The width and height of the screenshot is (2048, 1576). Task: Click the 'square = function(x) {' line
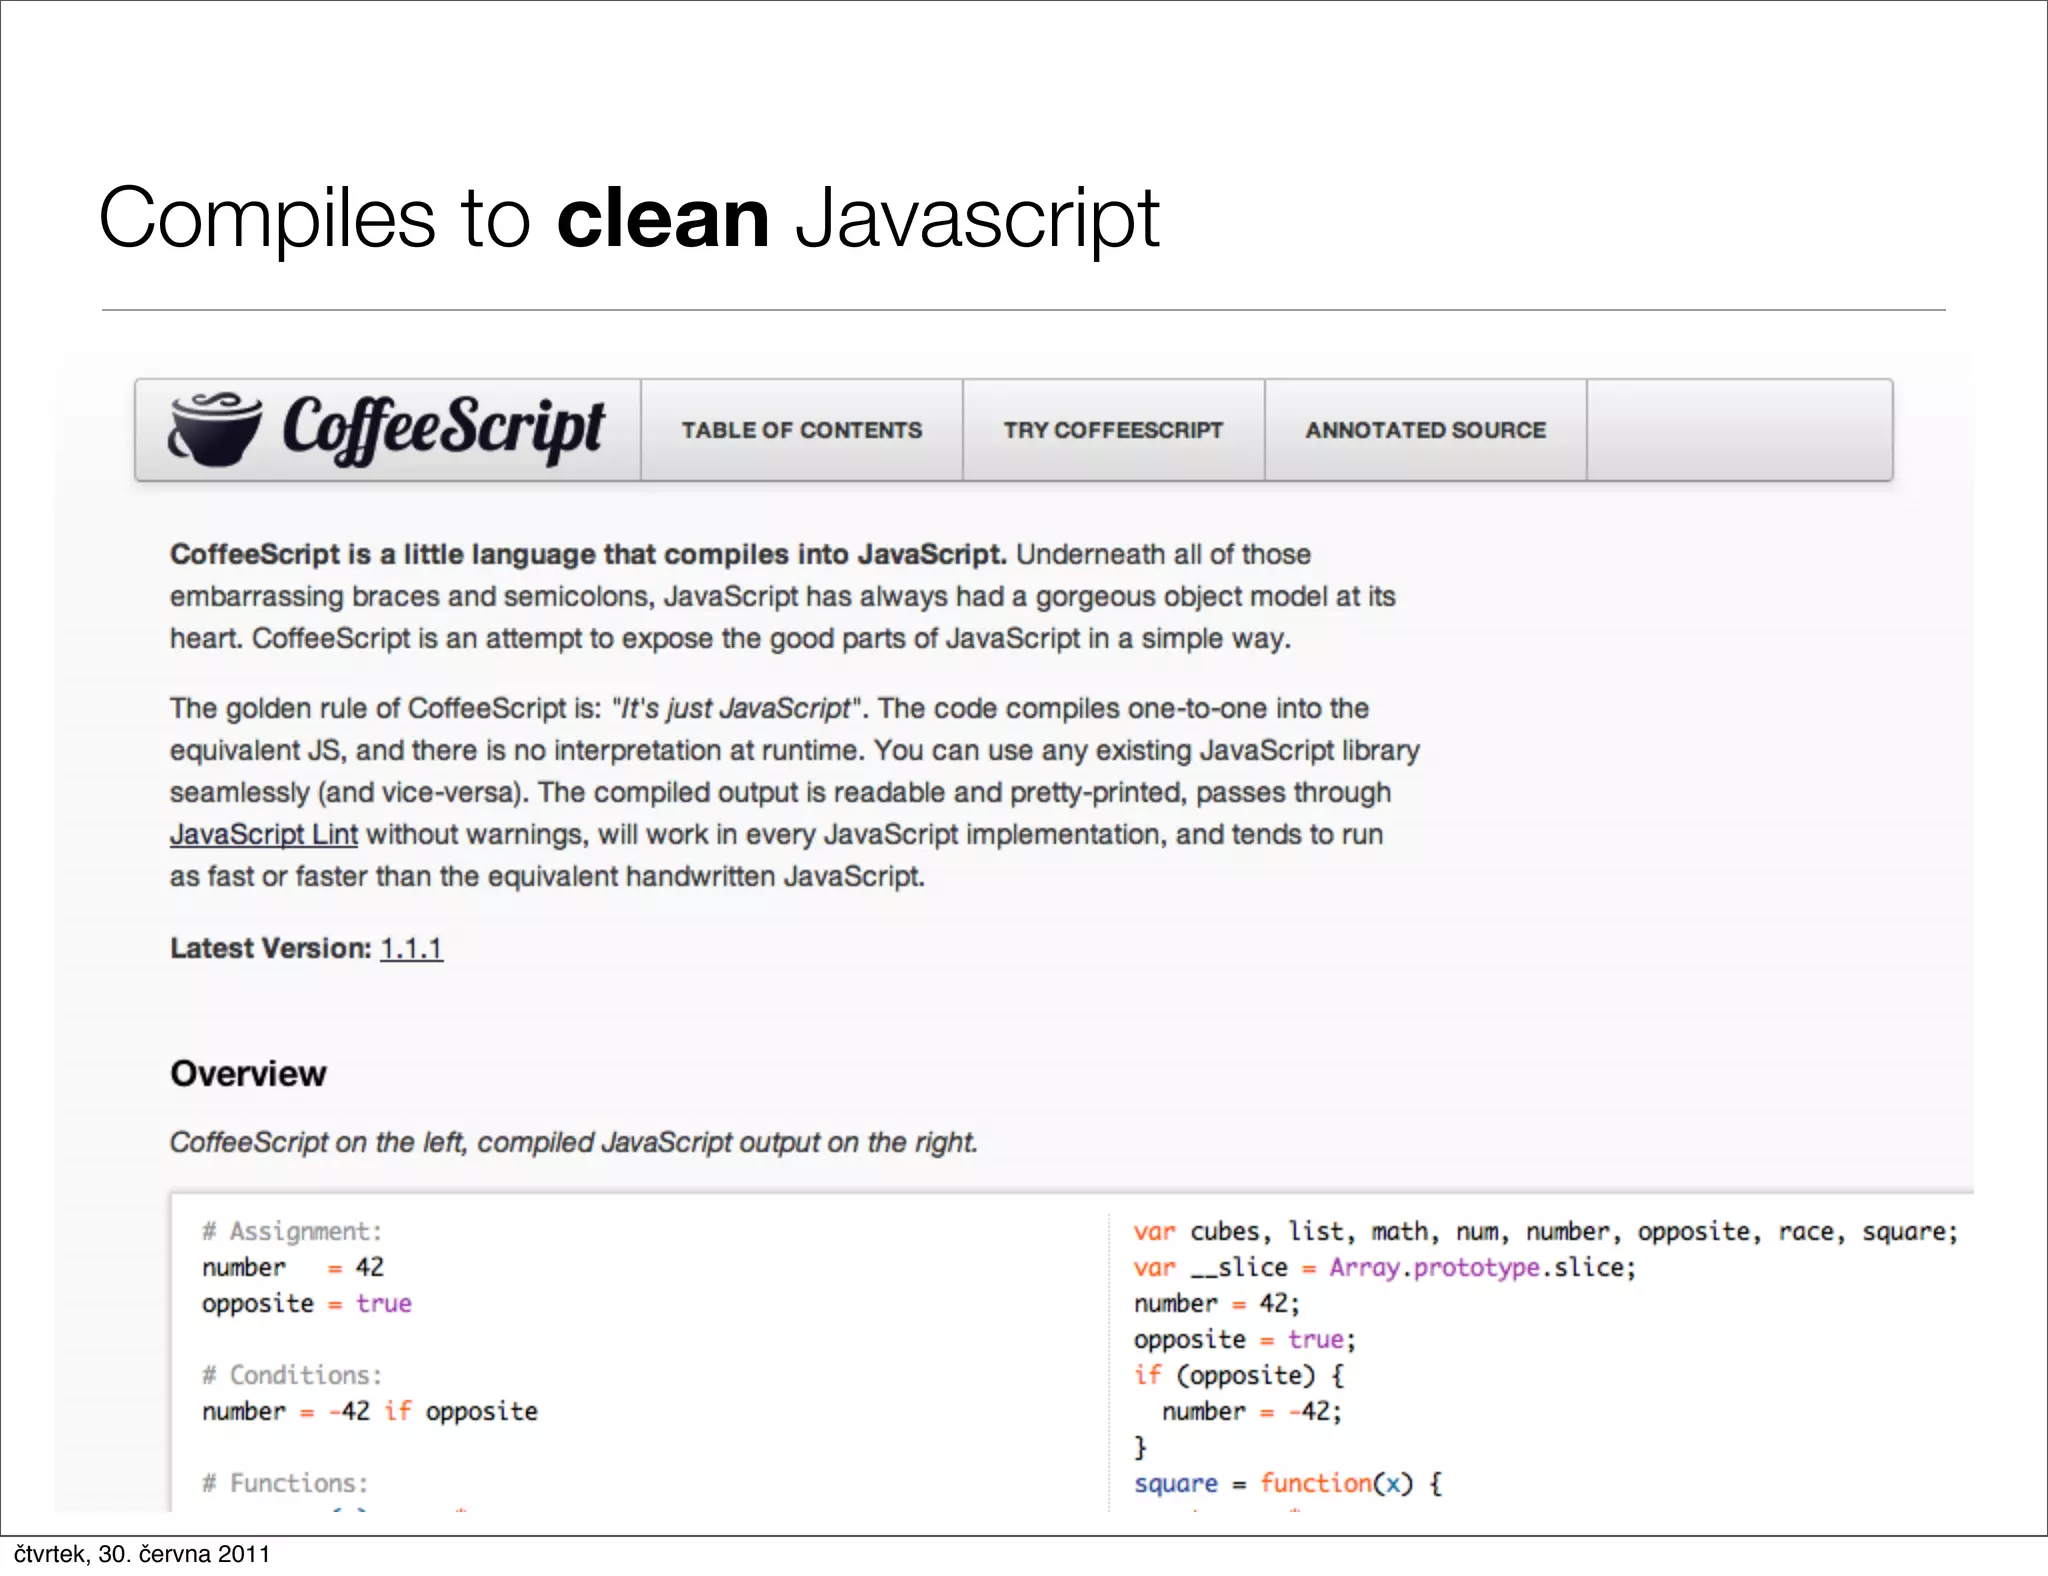coord(1288,1483)
